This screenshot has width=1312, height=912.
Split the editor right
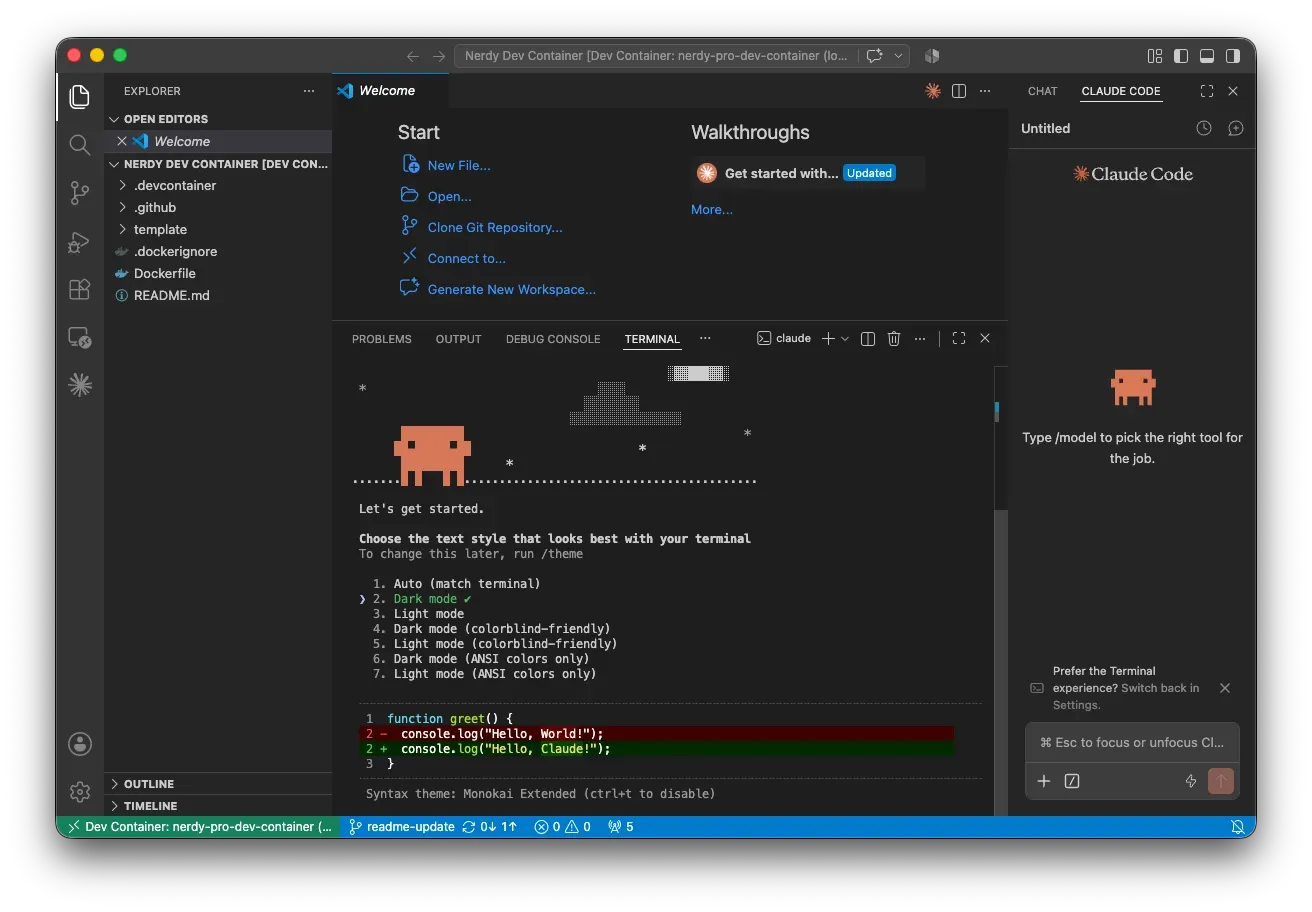pos(959,91)
